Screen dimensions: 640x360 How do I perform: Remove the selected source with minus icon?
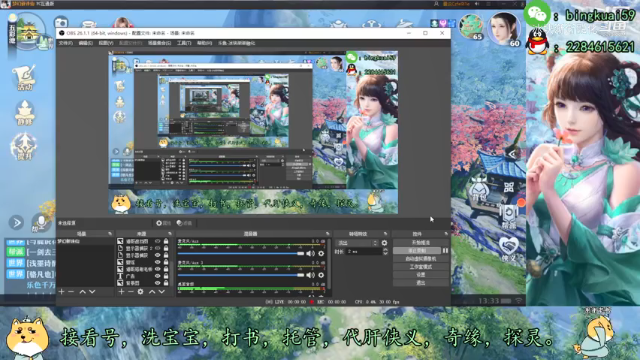click(131, 292)
